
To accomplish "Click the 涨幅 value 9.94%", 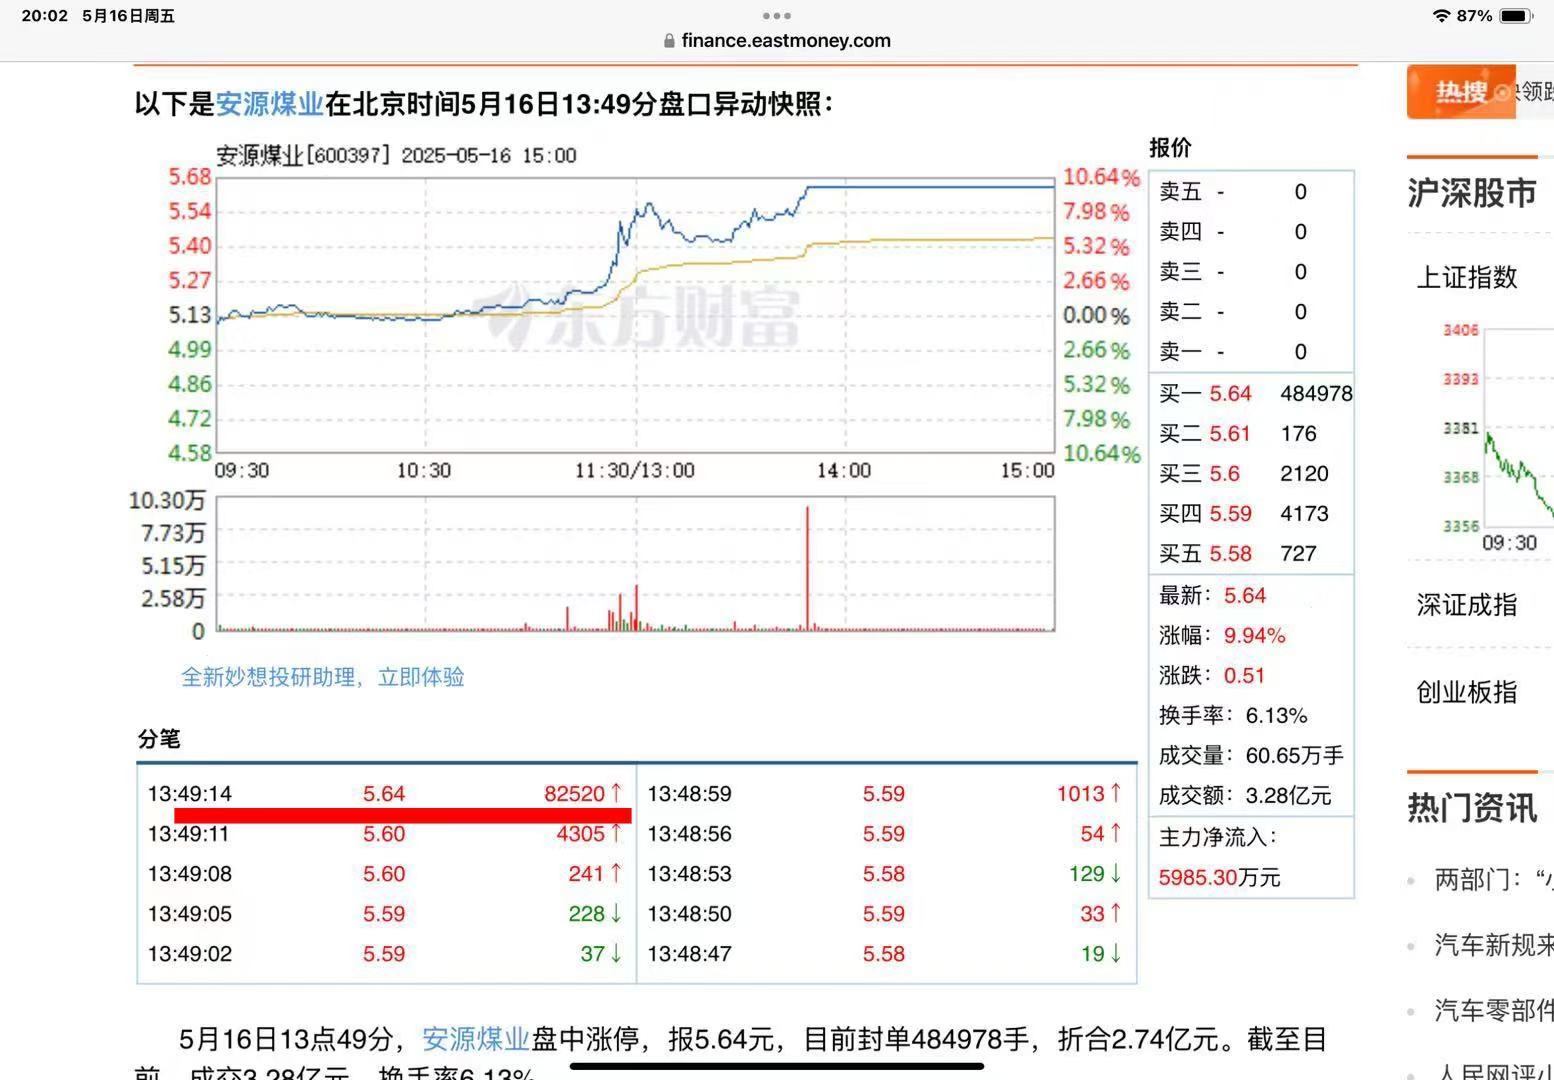I will coord(1255,636).
